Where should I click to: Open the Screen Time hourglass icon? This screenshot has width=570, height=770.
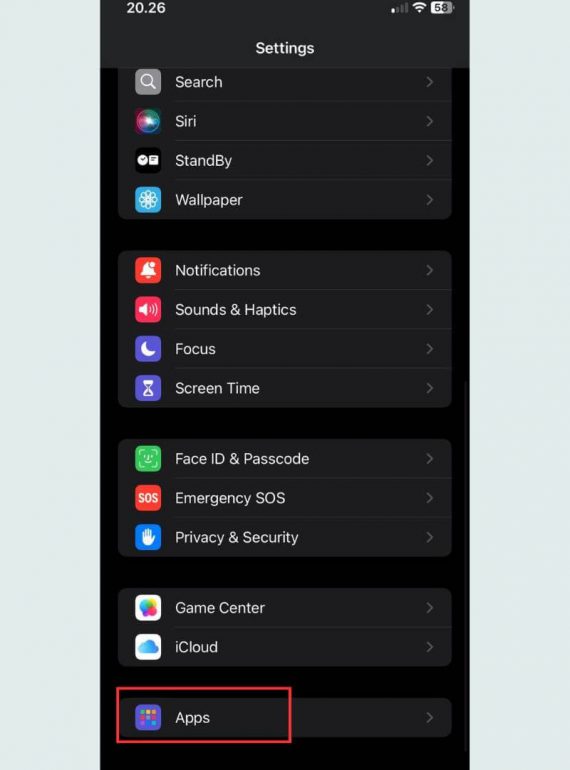click(x=148, y=388)
